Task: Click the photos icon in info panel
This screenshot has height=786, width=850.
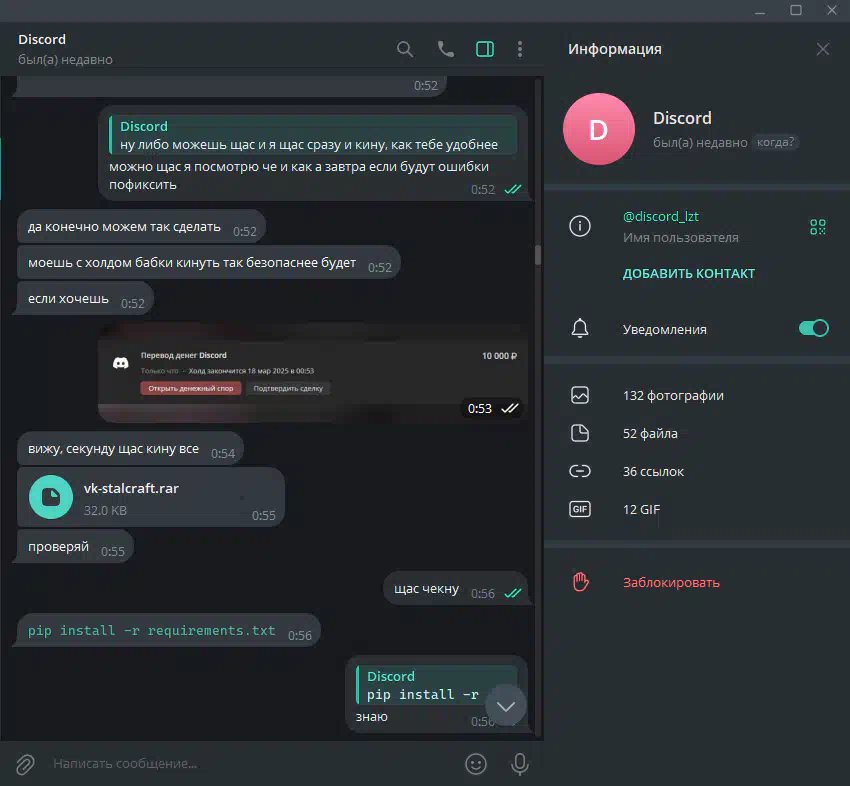Action: pyautogui.click(x=579, y=395)
